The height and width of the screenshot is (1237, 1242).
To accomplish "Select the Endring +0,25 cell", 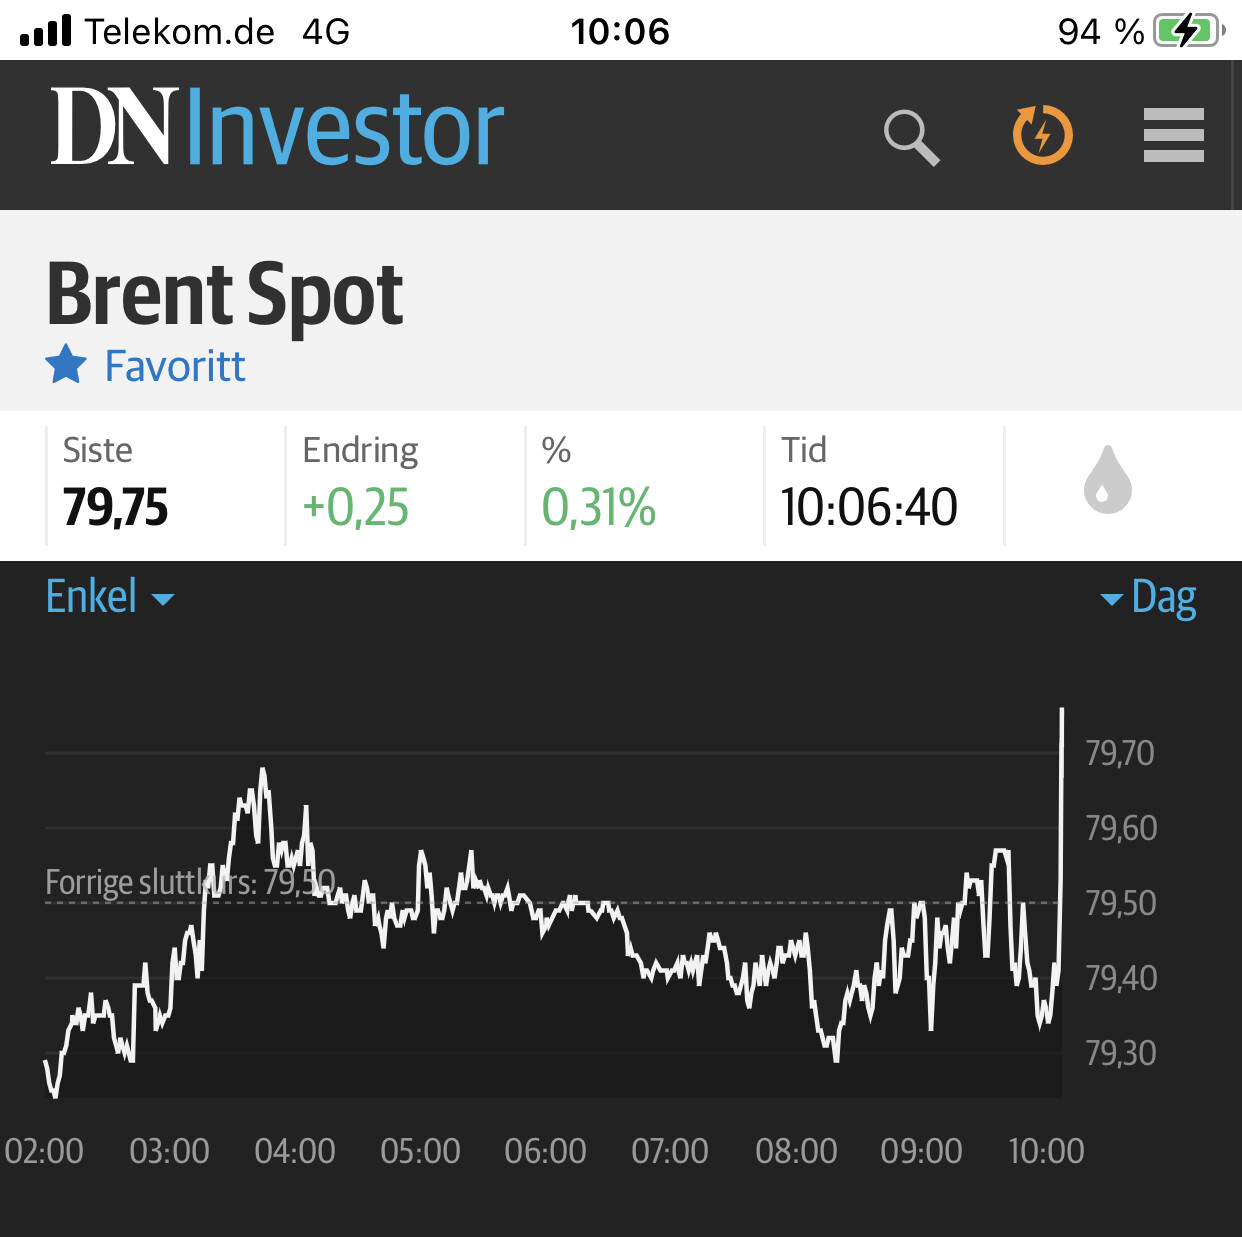I will (405, 485).
